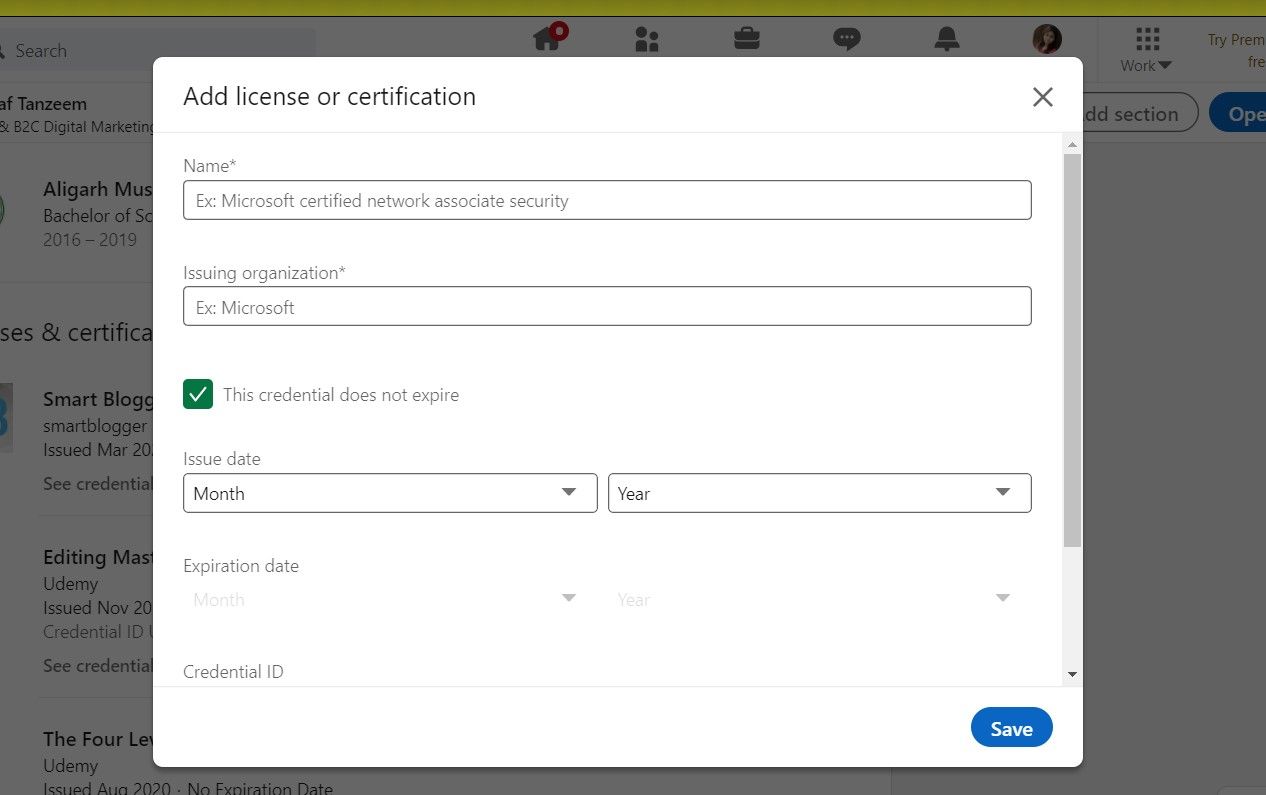Click the 2016 – 2019 education dates
1266x795 pixels.
(x=90, y=240)
